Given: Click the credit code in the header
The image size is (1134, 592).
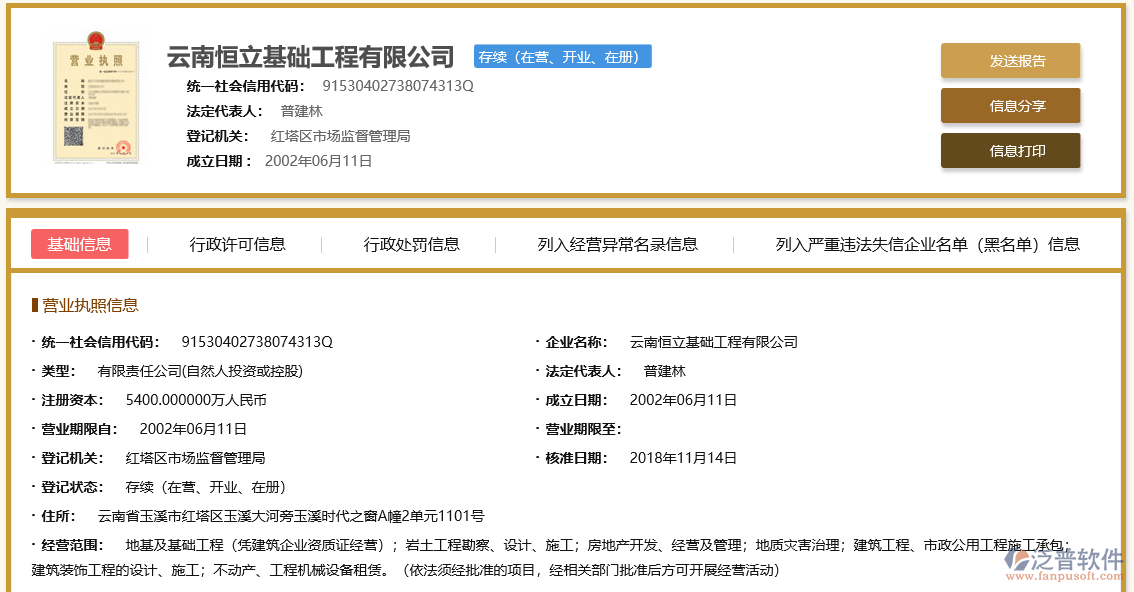Looking at the screenshot, I should (397, 86).
